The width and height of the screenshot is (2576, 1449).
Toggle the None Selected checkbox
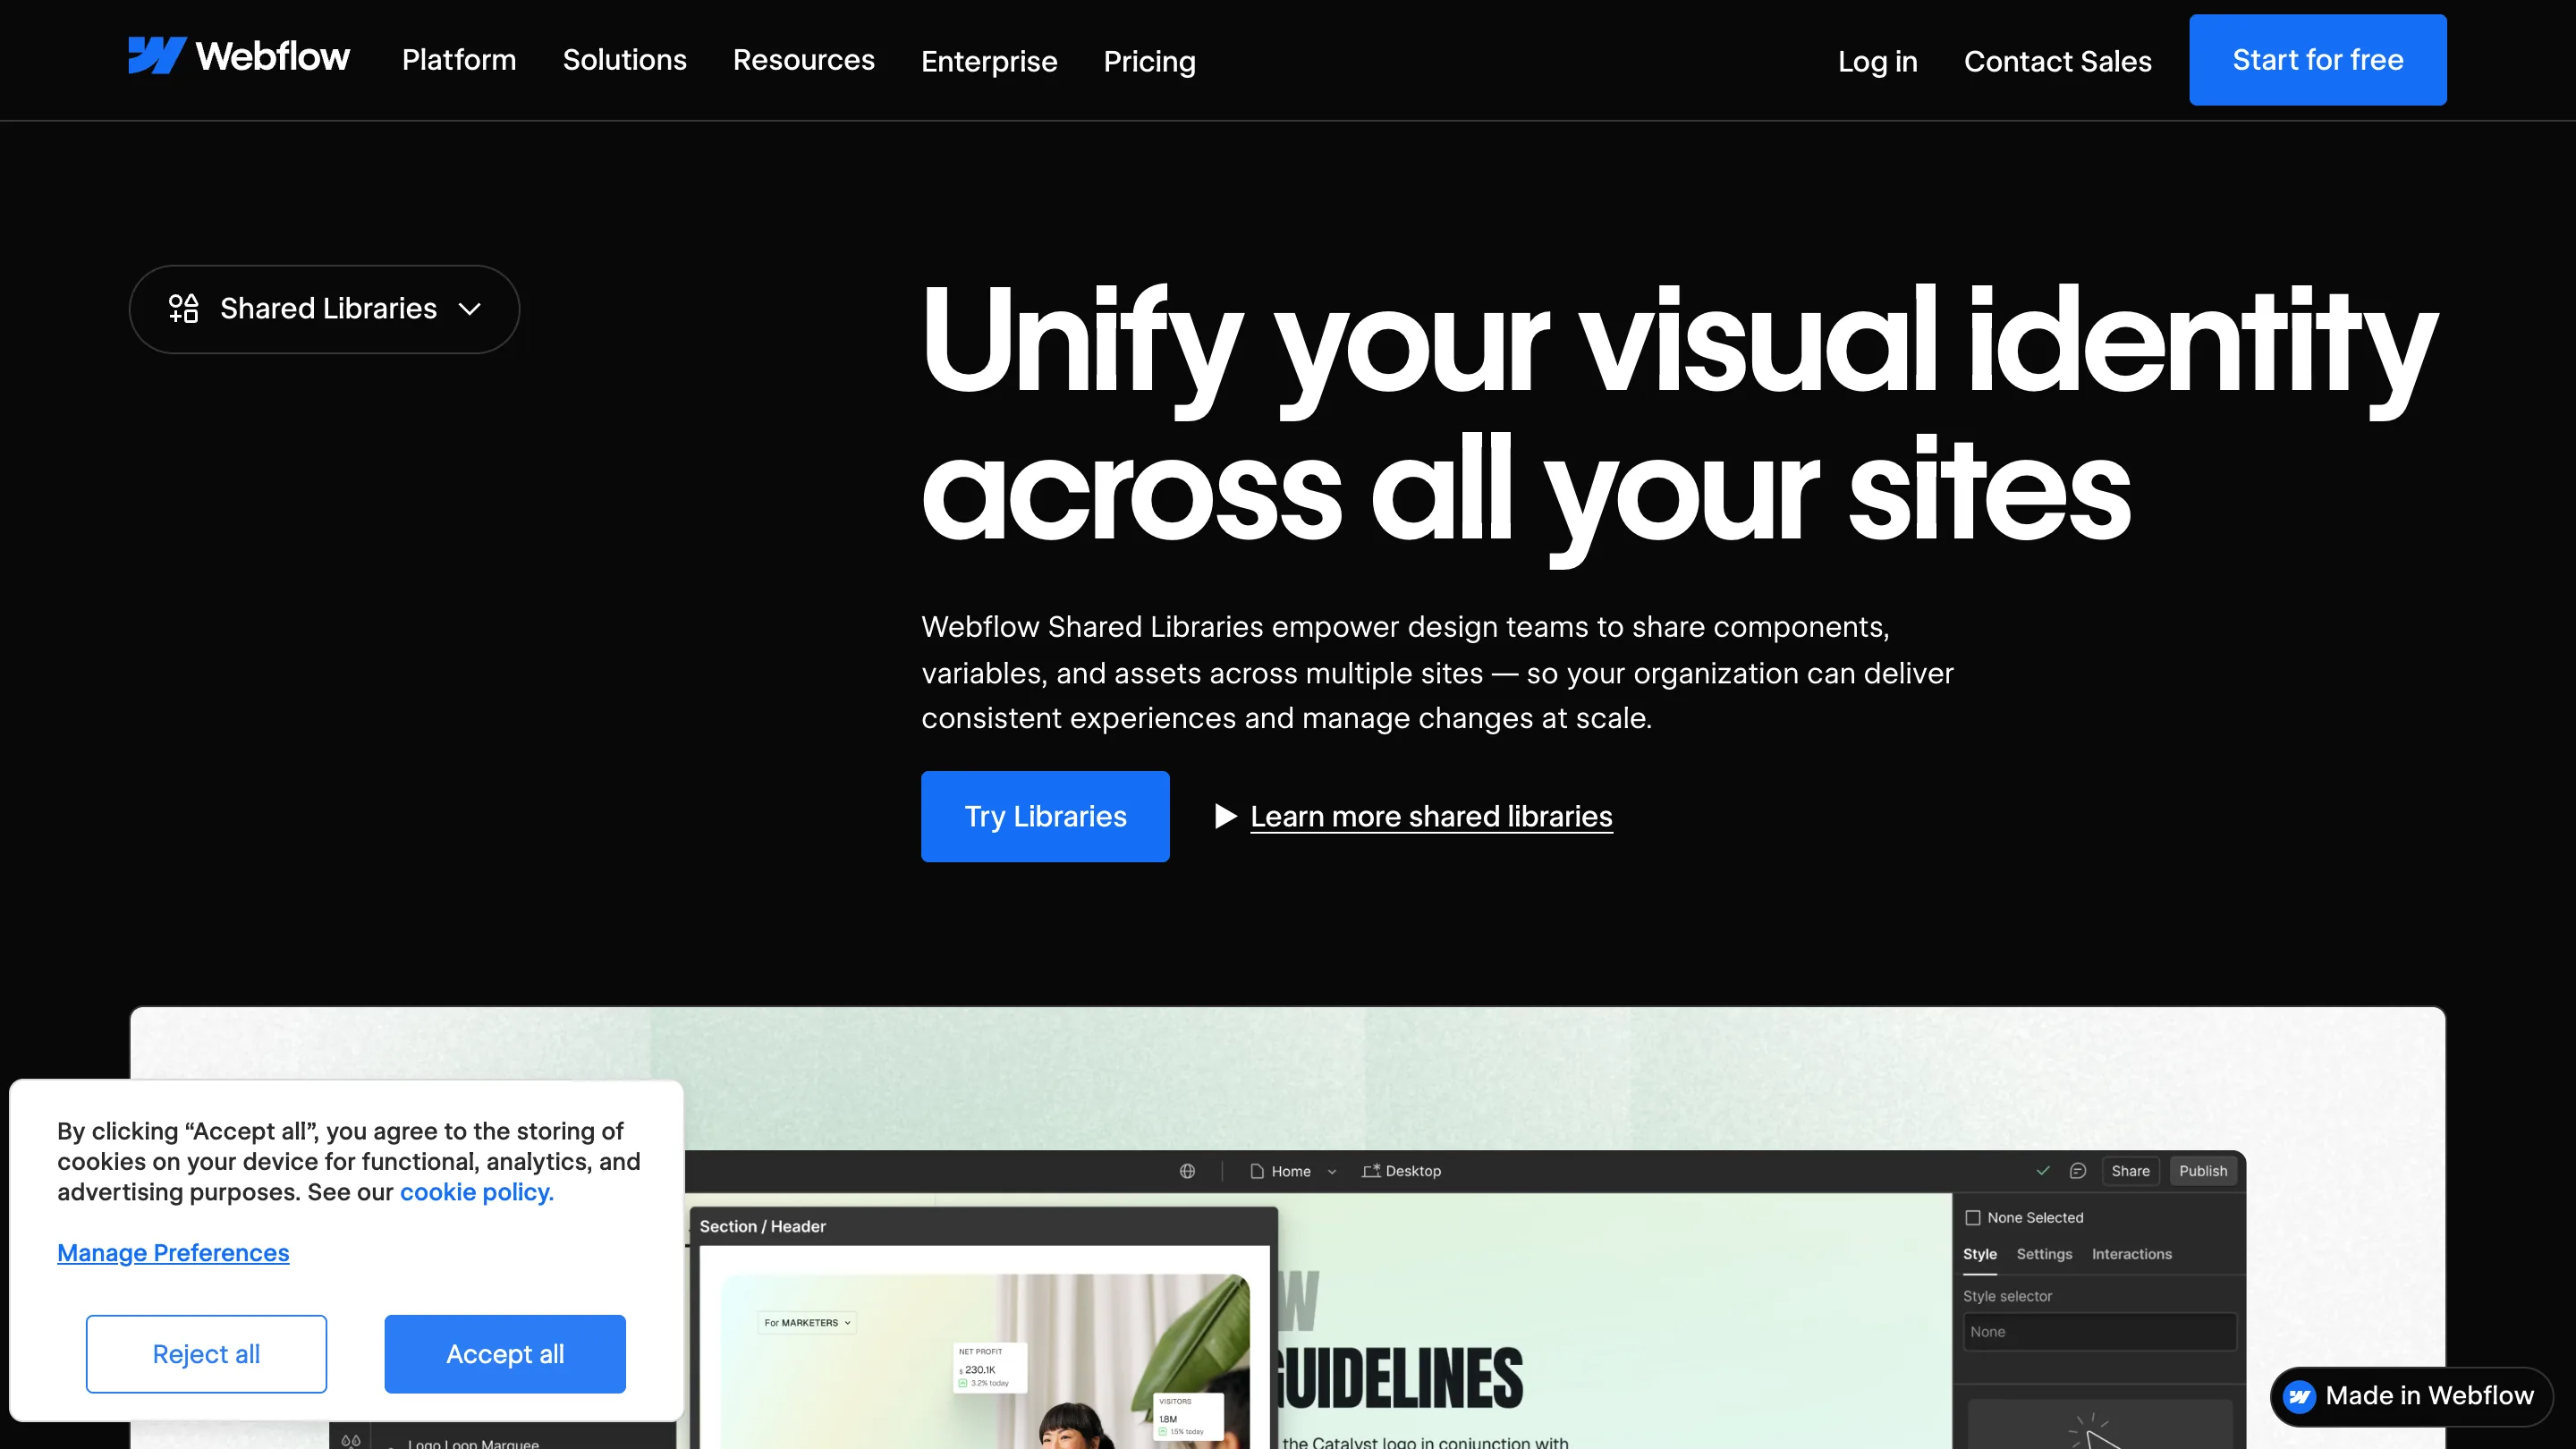(1973, 1217)
